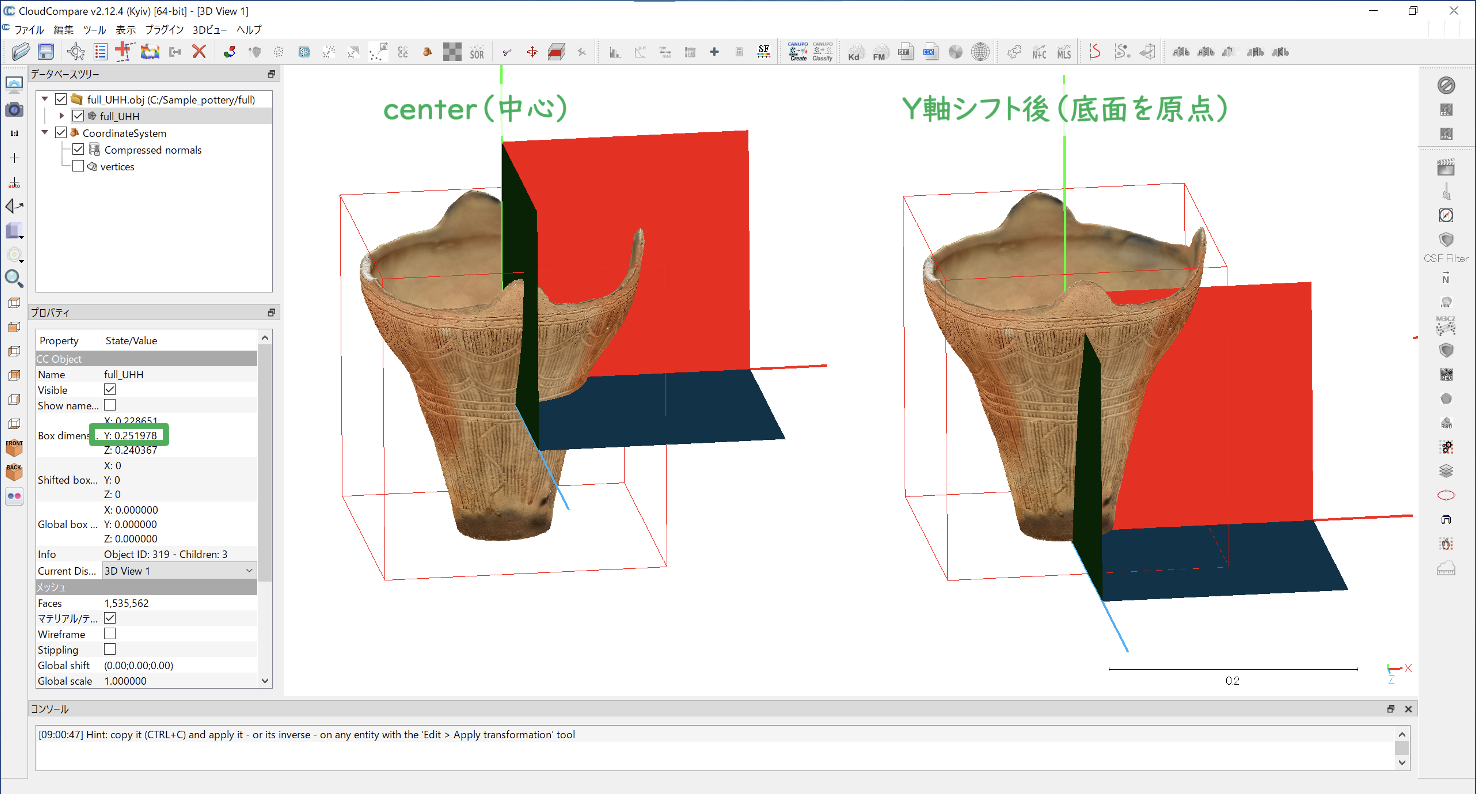Click the Save floppy disk icon

[x=46, y=51]
